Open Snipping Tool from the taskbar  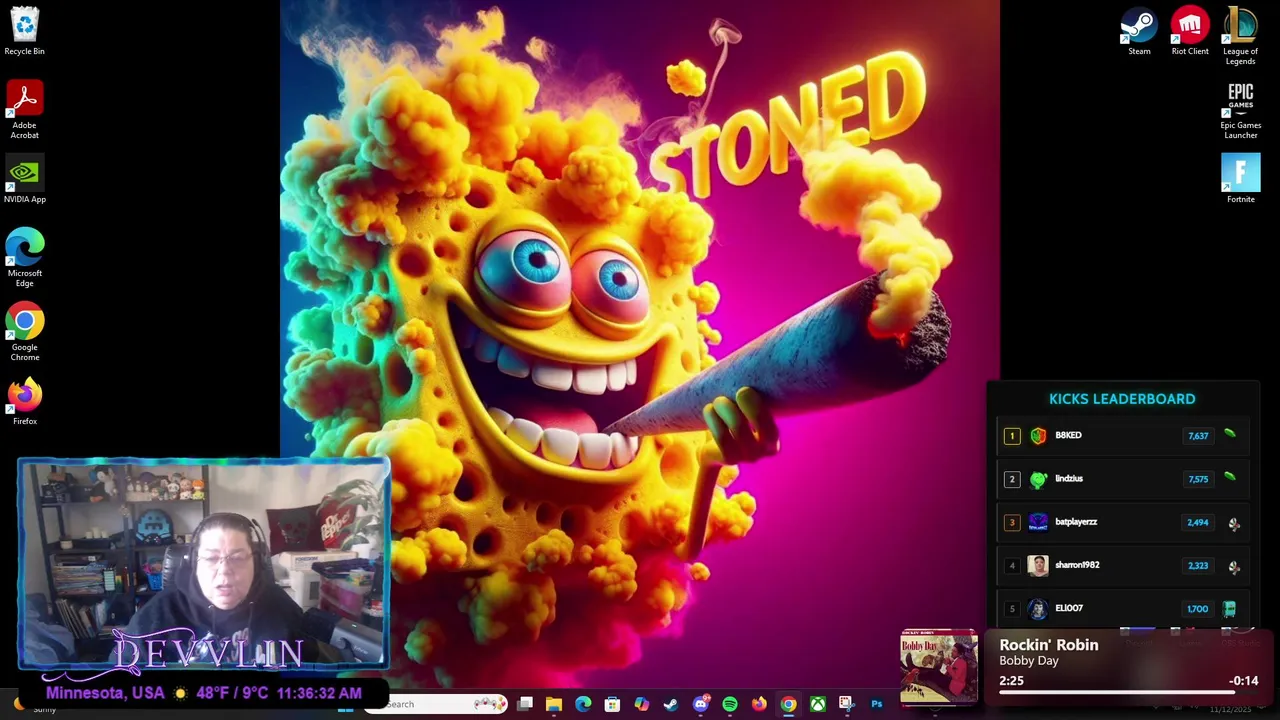(846, 704)
